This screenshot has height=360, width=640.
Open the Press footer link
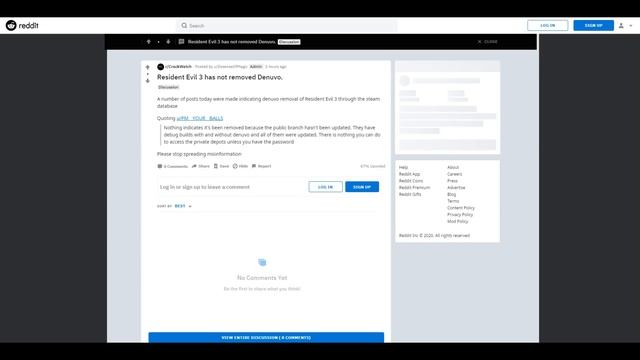tap(452, 181)
